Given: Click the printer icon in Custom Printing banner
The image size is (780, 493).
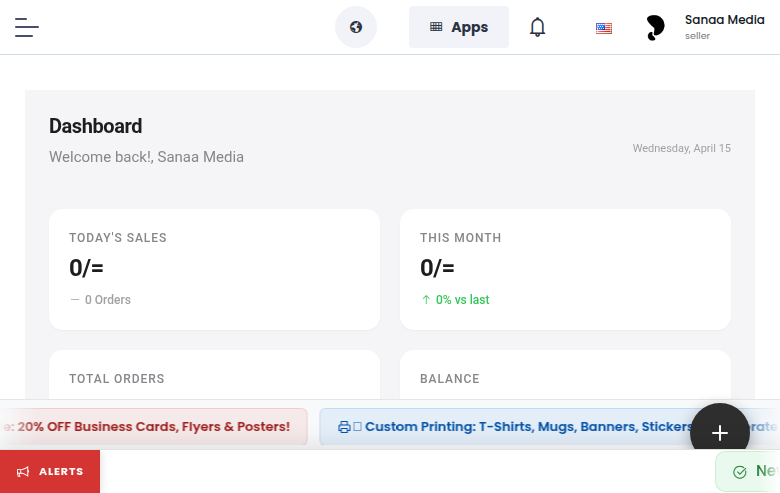Looking at the screenshot, I should pos(344,427).
